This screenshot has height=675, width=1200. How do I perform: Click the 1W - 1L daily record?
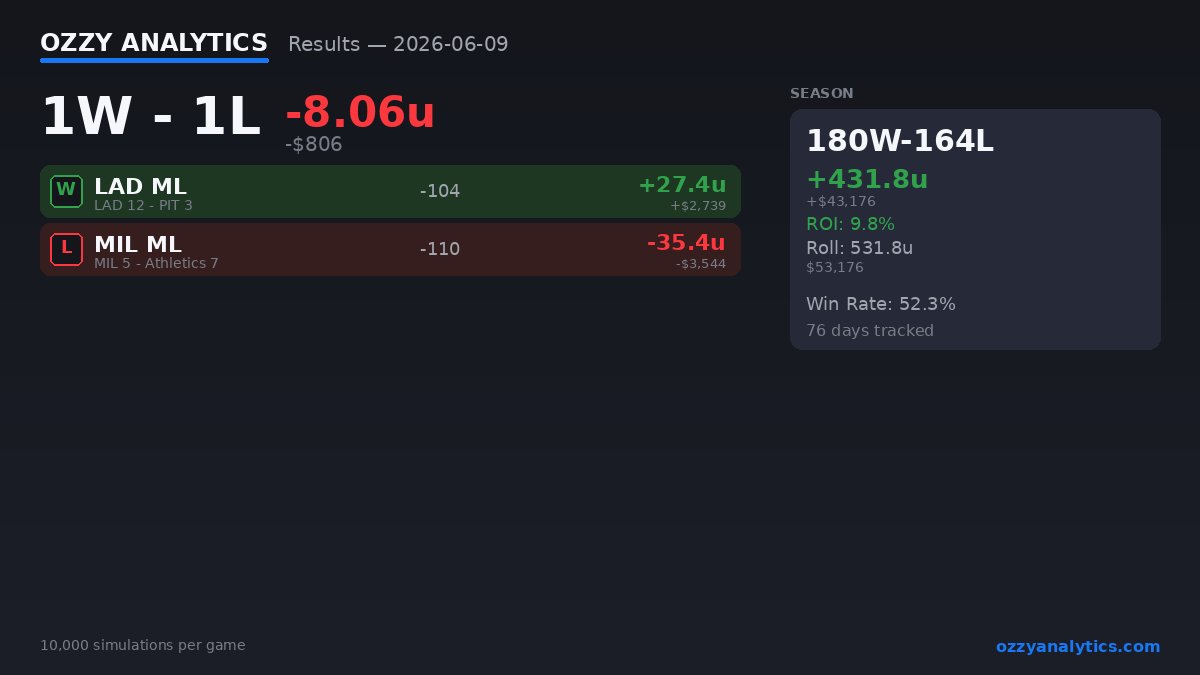(x=150, y=117)
